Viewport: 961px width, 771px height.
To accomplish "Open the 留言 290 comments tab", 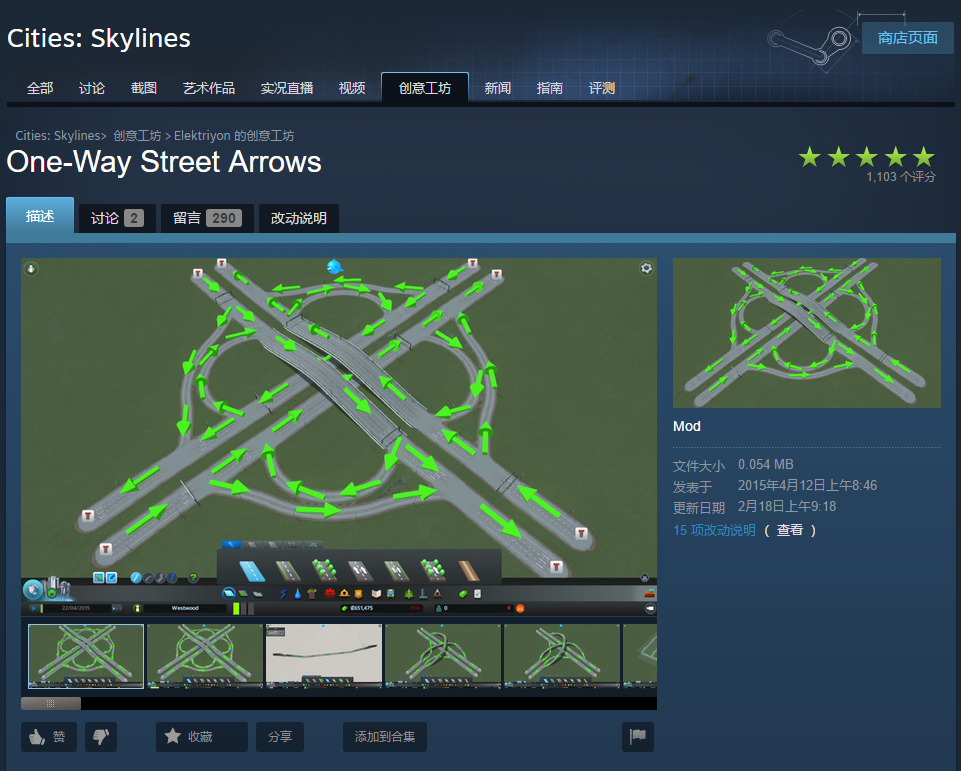I will click(x=207, y=218).
